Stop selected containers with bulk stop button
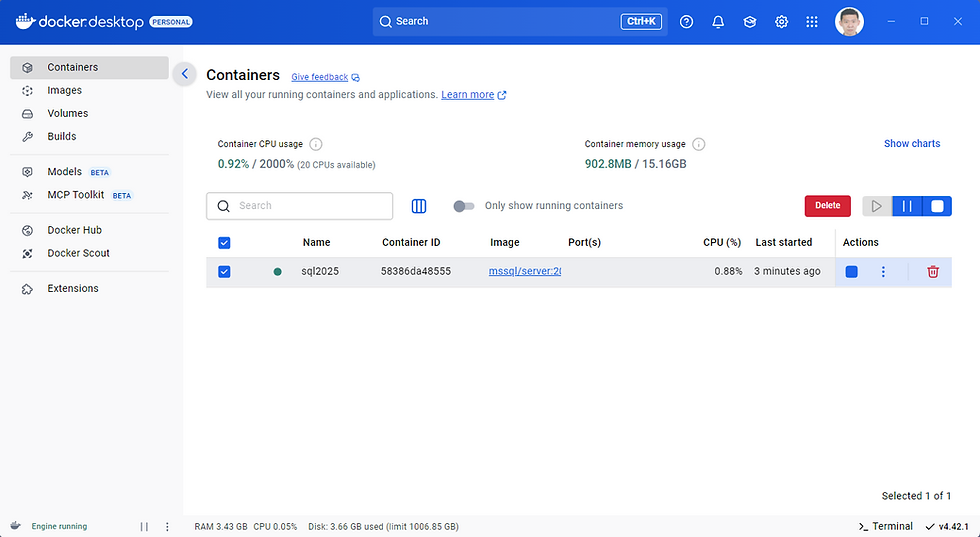The width and height of the screenshot is (980, 537). coord(937,206)
